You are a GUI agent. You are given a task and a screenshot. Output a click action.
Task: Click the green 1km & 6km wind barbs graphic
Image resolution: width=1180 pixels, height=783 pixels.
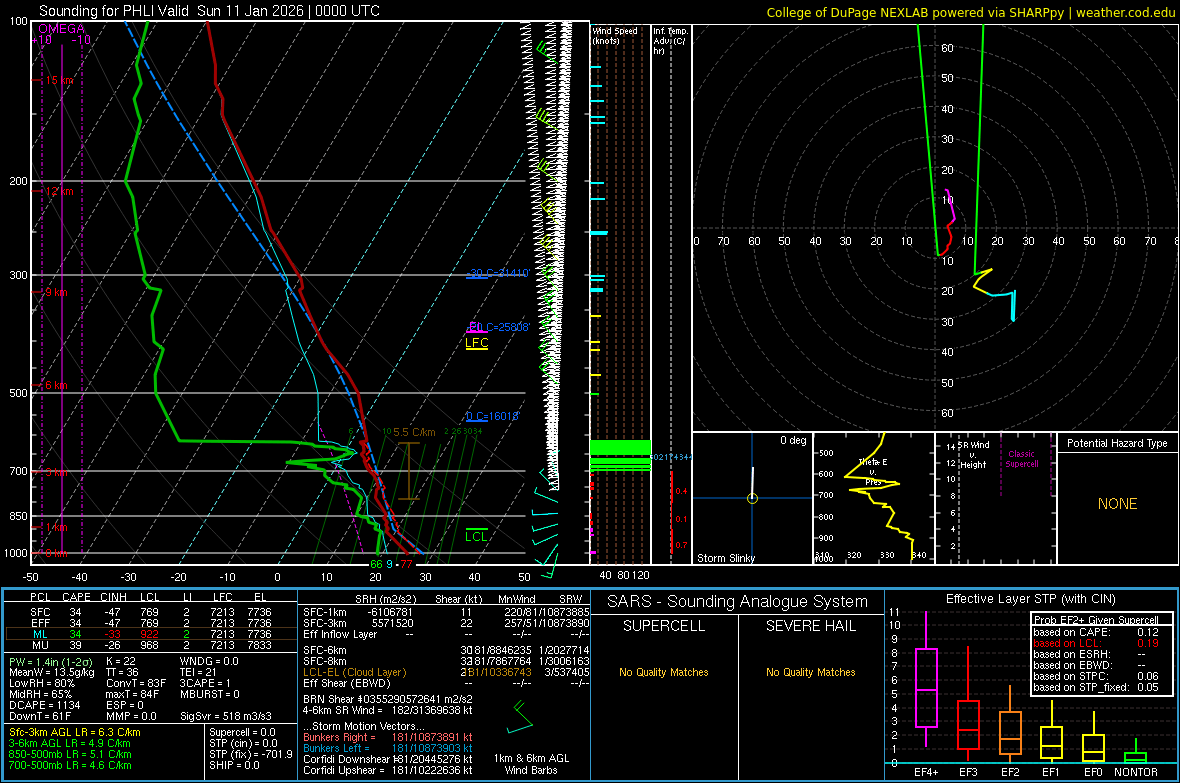point(520,717)
